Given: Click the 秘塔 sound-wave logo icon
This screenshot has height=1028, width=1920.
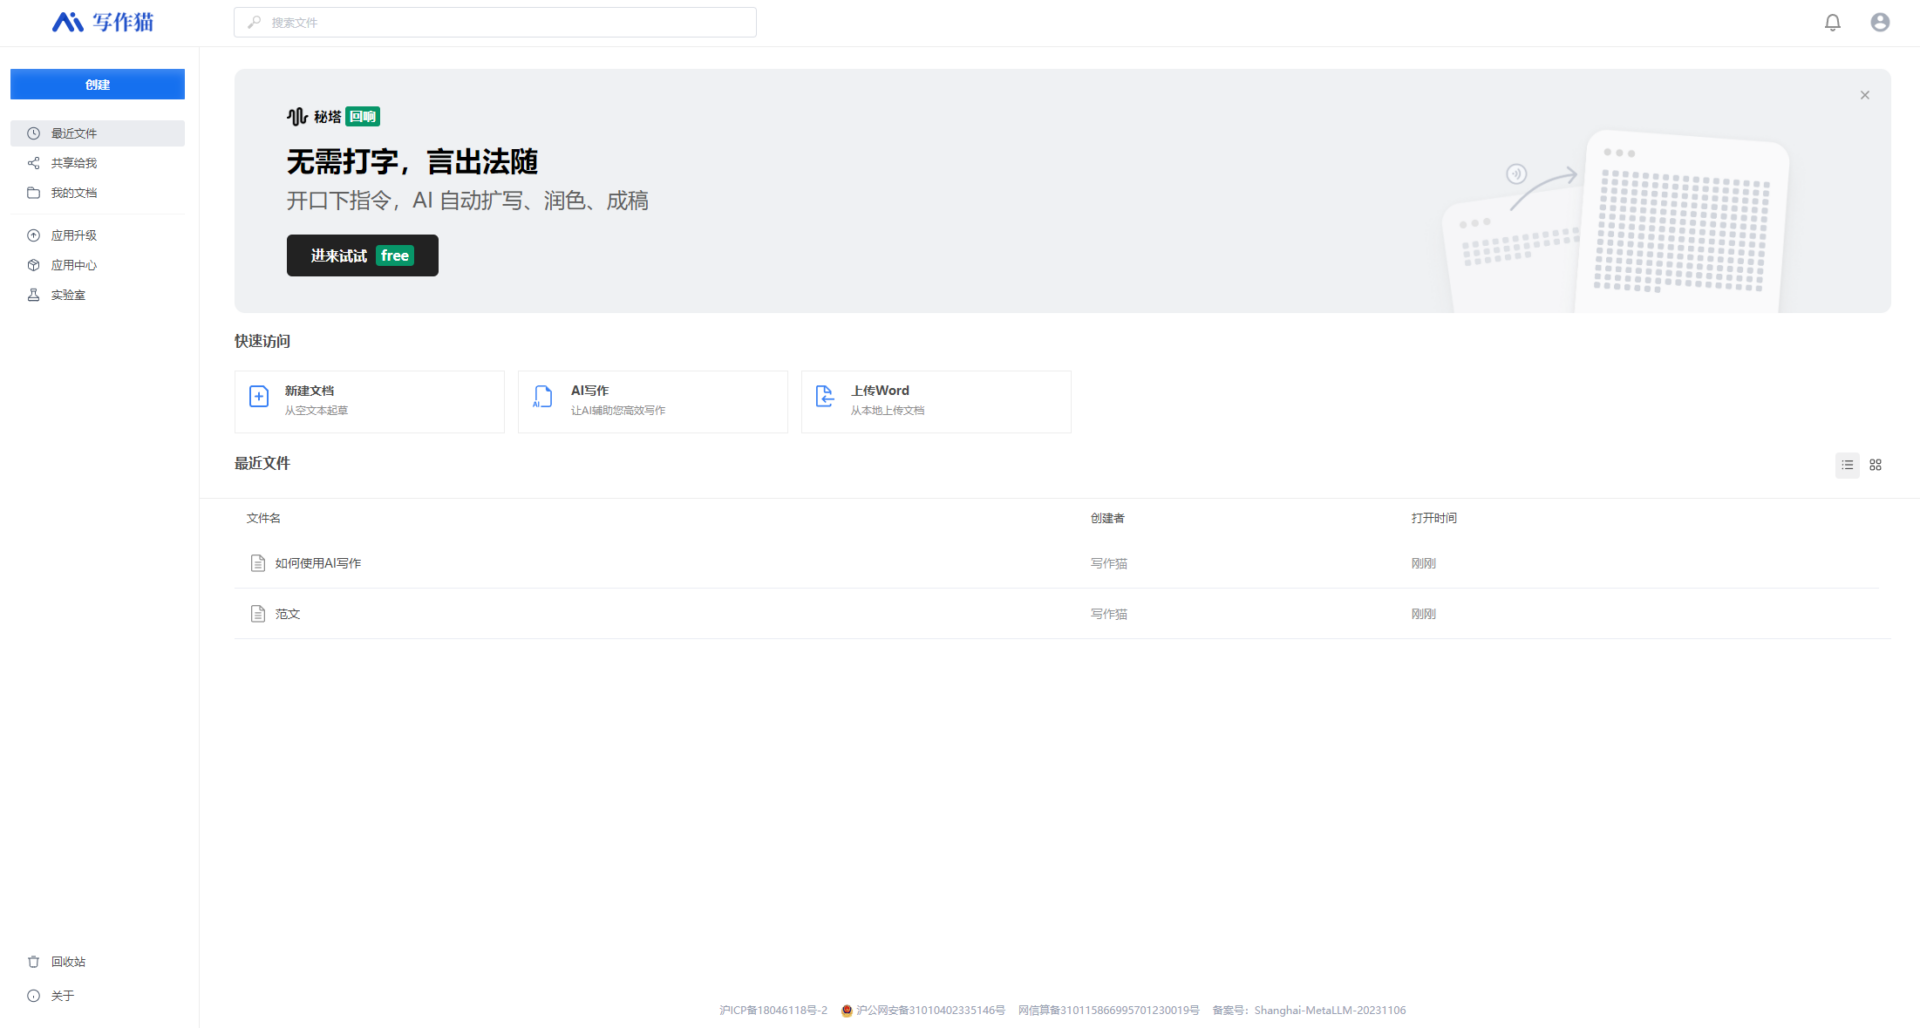Looking at the screenshot, I should click(x=297, y=116).
